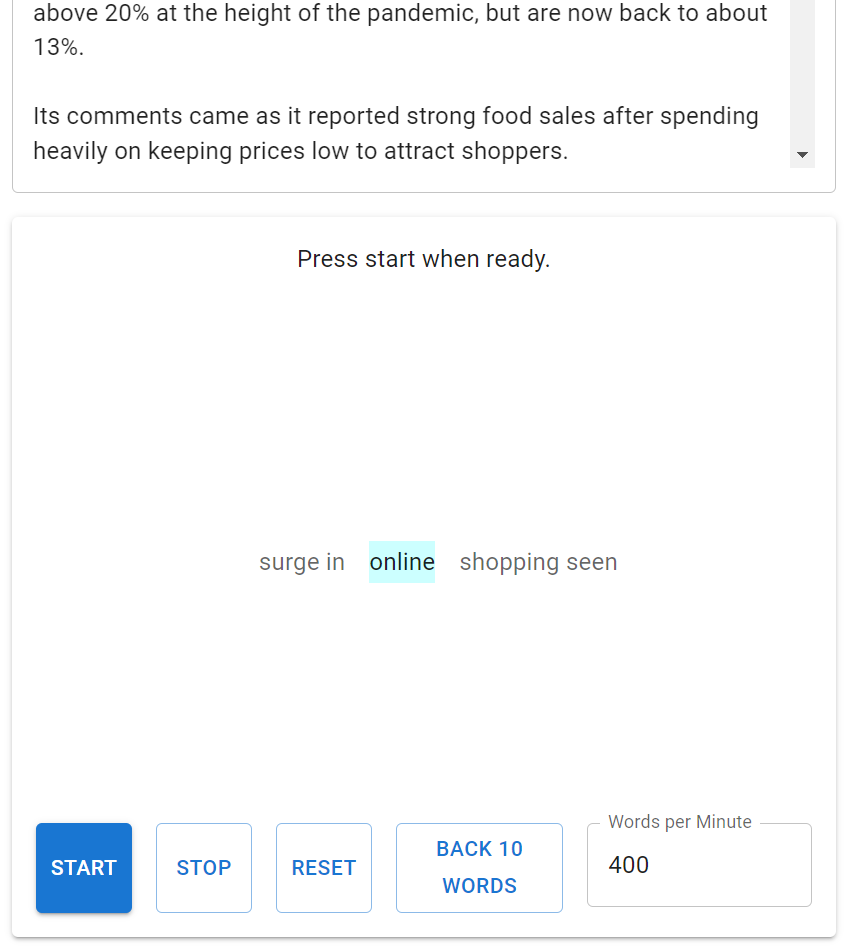Click the "surge in" preceding words
The width and height of the screenshot is (858, 952).
[302, 562]
